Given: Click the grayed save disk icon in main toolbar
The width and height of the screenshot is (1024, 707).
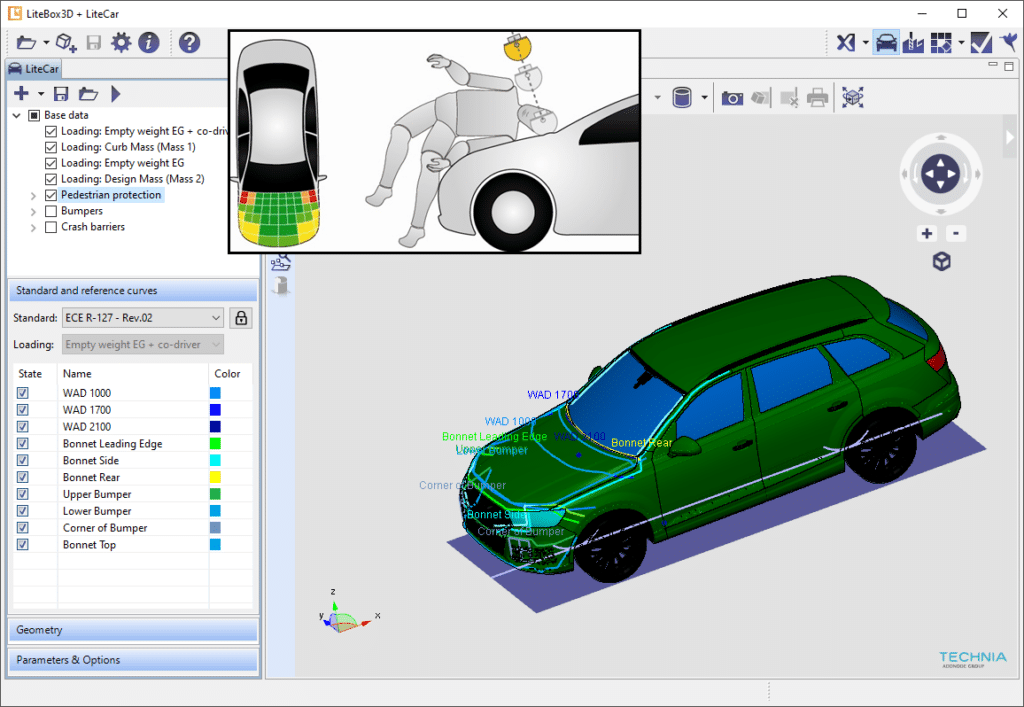Looking at the screenshot, I should [x=94, y=43].
